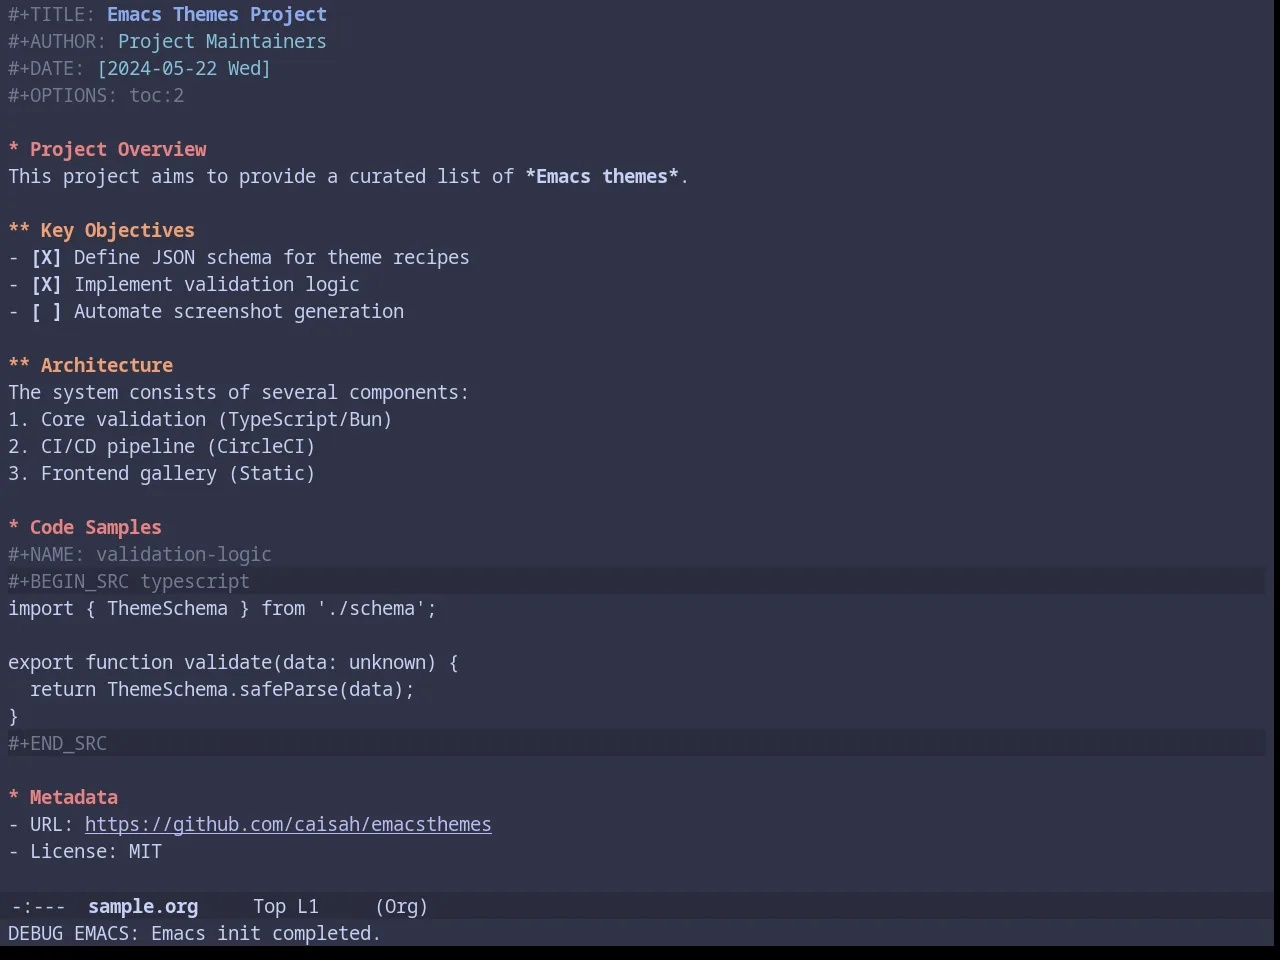Click list item Frontend gallery (Static)
Viewport: 1280px width, 960px height.
[162, 474]
